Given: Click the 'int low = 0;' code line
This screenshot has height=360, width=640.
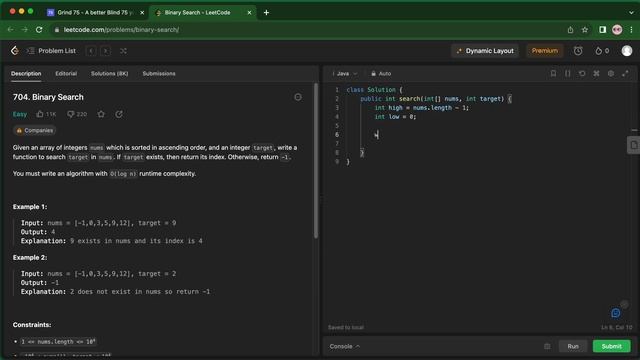Looking at the screenshot, I should tap(395, 117).
